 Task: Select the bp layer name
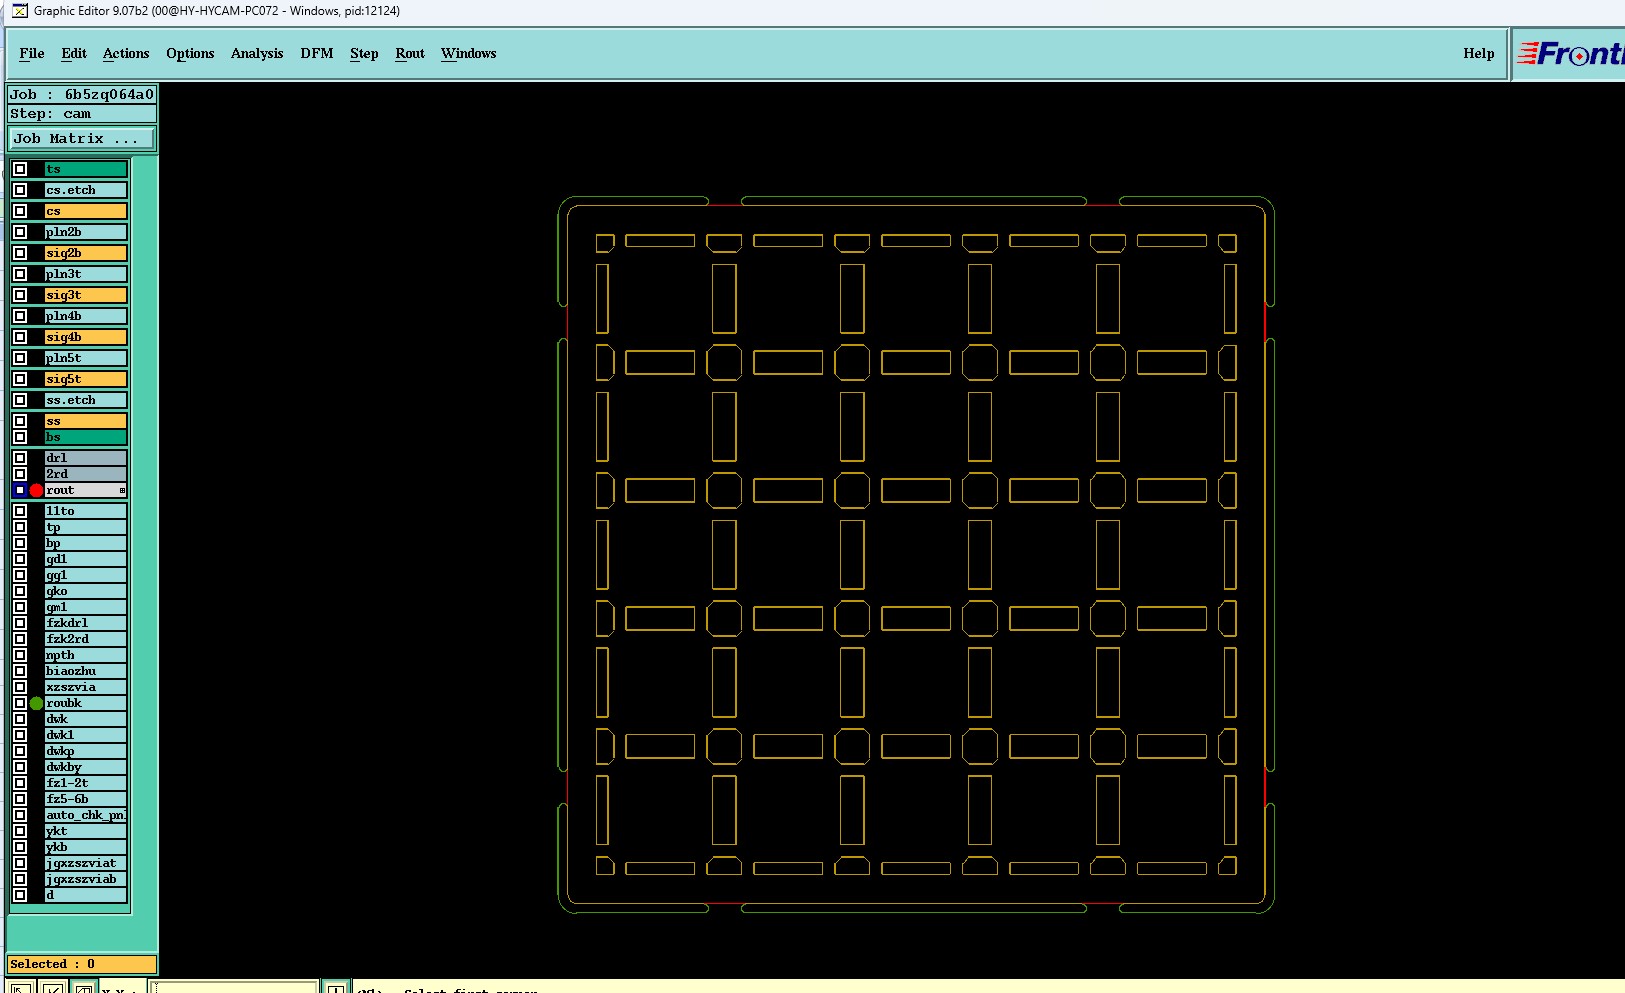pyautogui.click(x=86, y=543)
